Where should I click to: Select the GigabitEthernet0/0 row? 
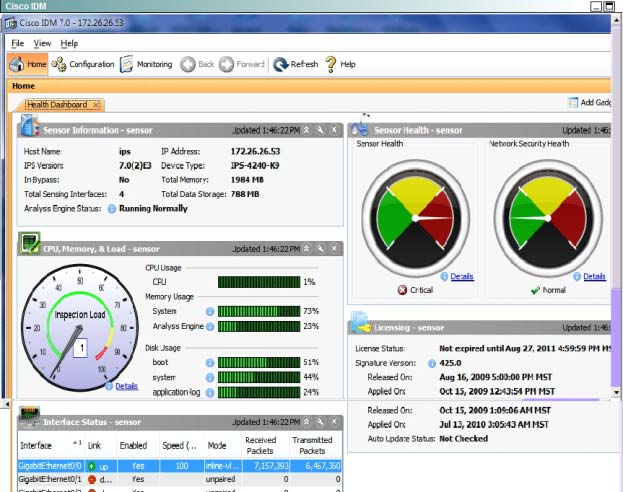click(x=180, y=466)
